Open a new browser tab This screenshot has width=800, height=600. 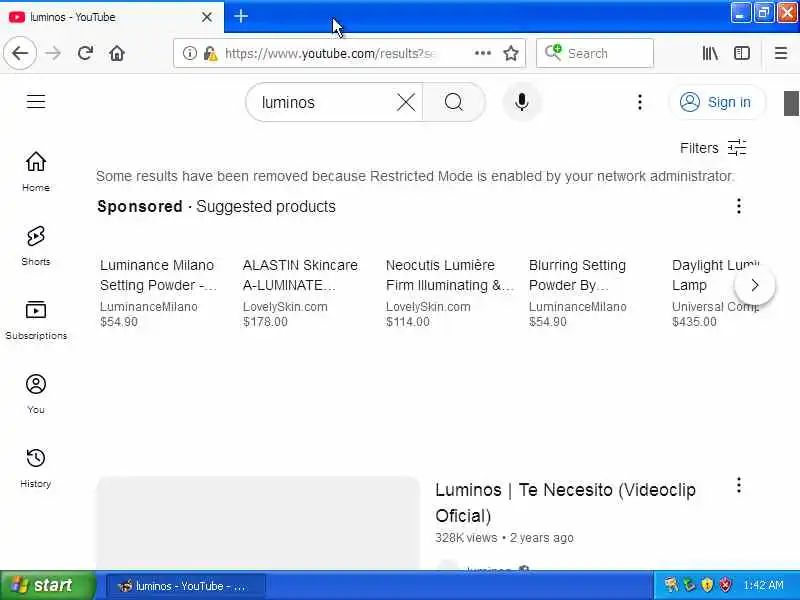(241, 16)
